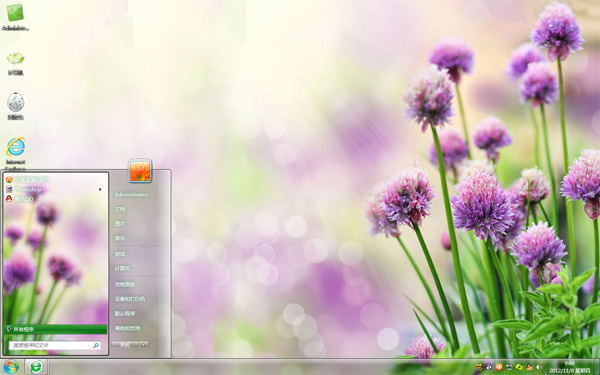The image size is (600, 375).
Task: Open 帮助和支持 (Help and Support)
Action: click(127, 328)
